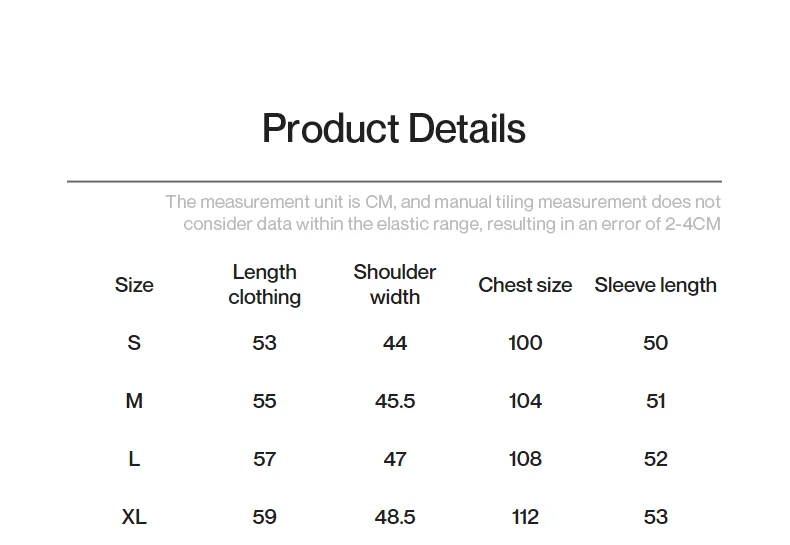Screen dimensions: 790x545
Task: Click chest size value 100
Action: (x=525, y=343)
